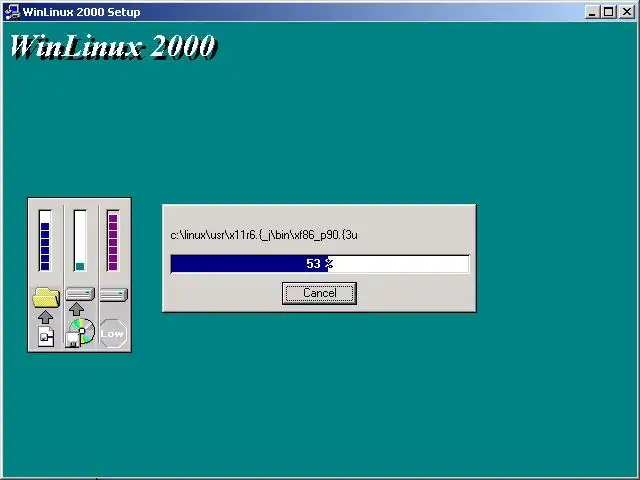The height and width of the screenshot is (480, 640).
Task: Click the source document file icon
Action: pyautogui.click(x=46, y=337)
